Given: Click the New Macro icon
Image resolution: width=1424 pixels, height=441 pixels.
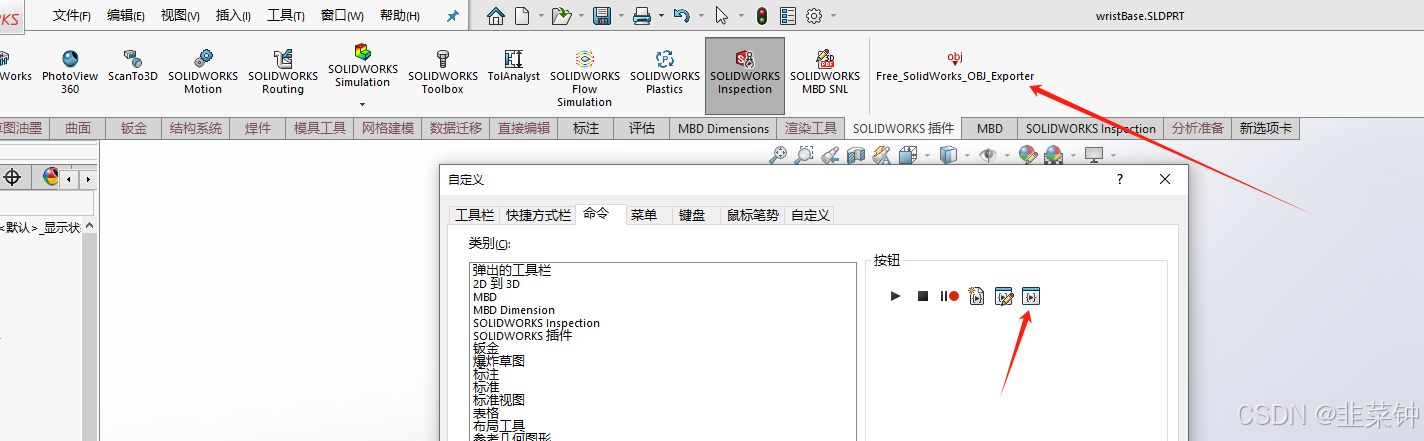Looking at the screenshot, I should coord(977,296).
